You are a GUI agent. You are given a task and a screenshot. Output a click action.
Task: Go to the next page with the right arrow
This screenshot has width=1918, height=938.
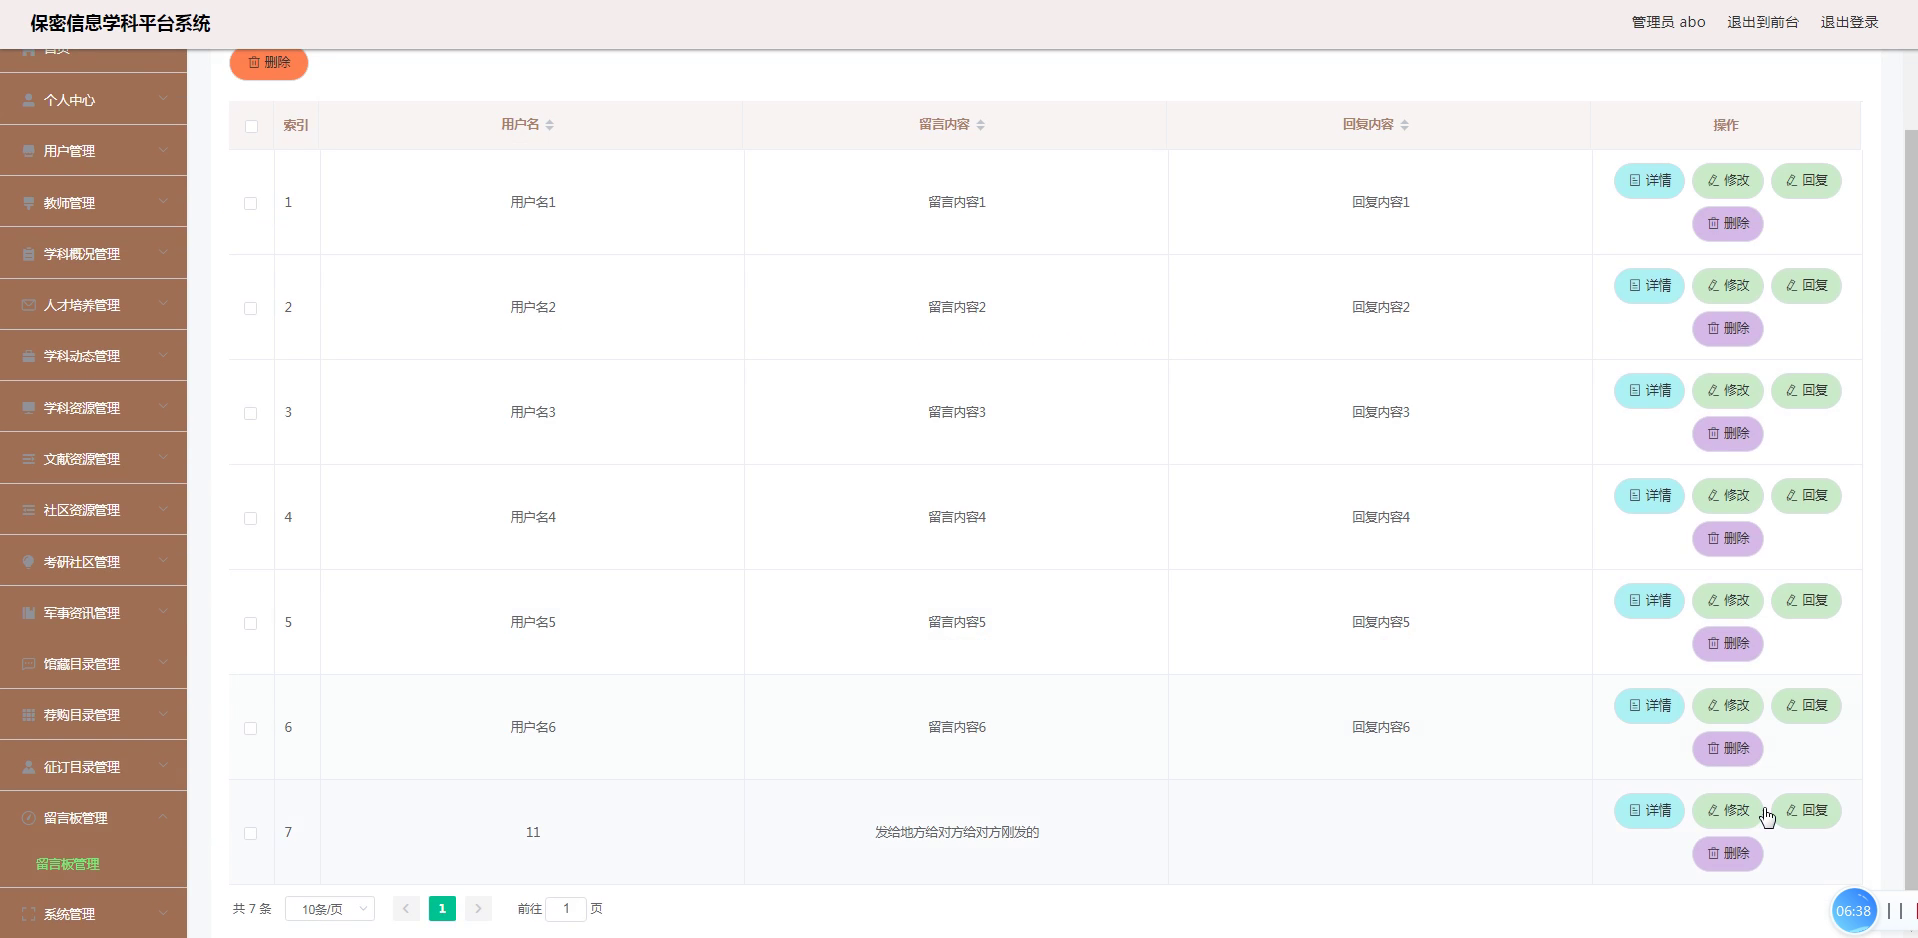478,908
